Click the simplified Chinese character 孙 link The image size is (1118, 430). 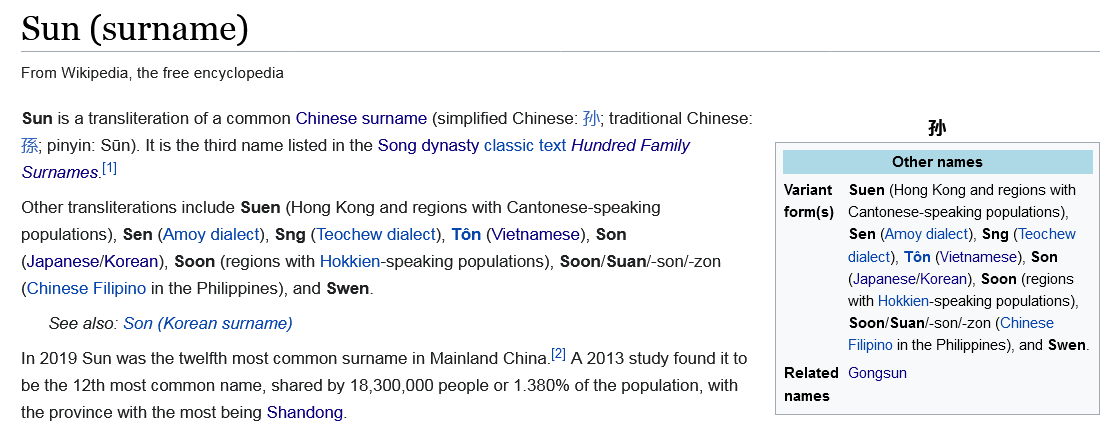[x=591, y=118]
